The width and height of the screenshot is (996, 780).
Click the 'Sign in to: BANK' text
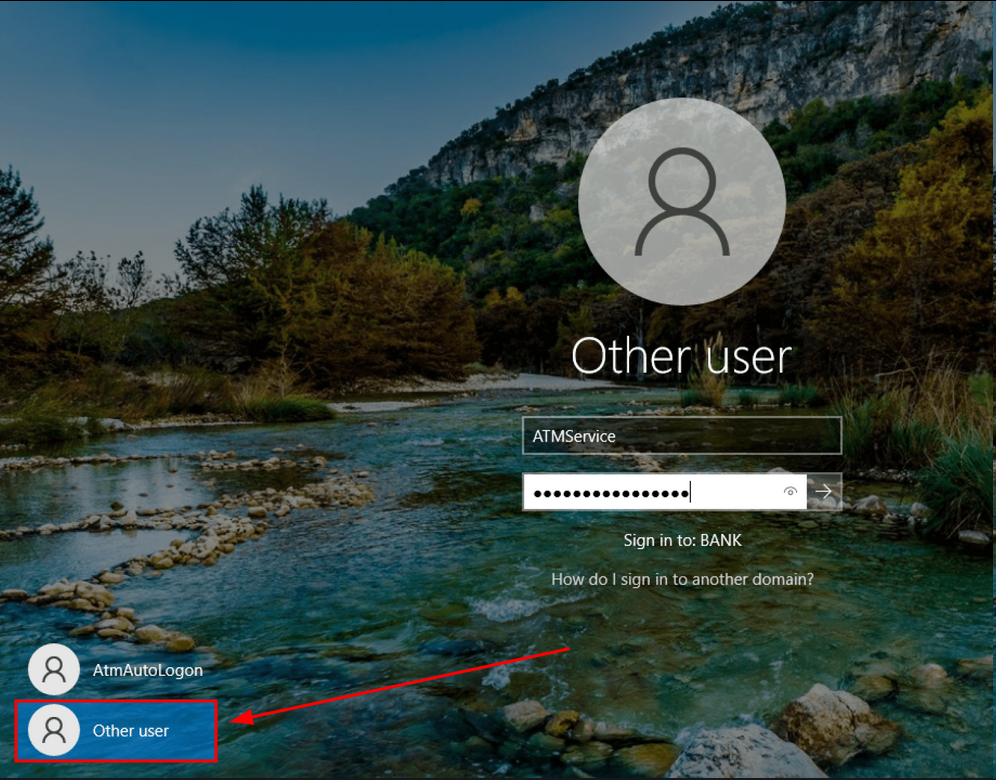pyautogui.click(x=682, y=541)
